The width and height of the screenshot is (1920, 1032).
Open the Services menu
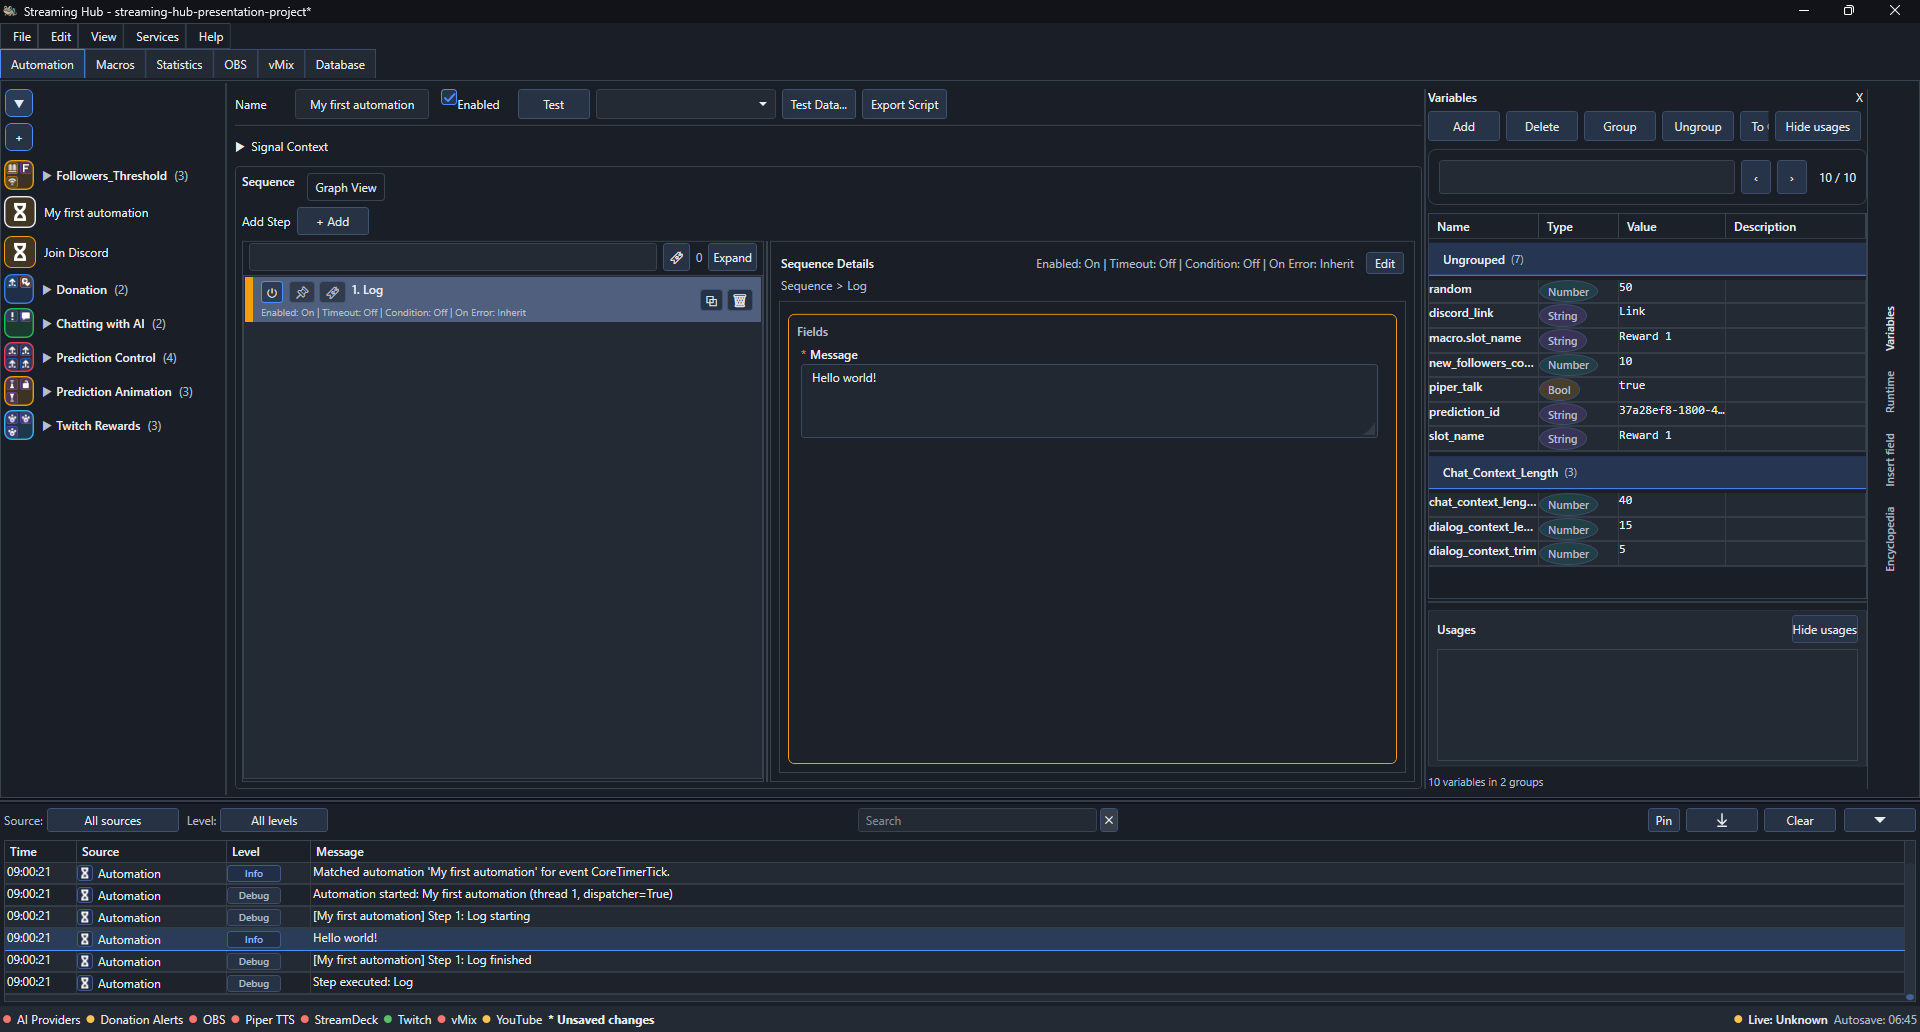[x=157, y=37]
